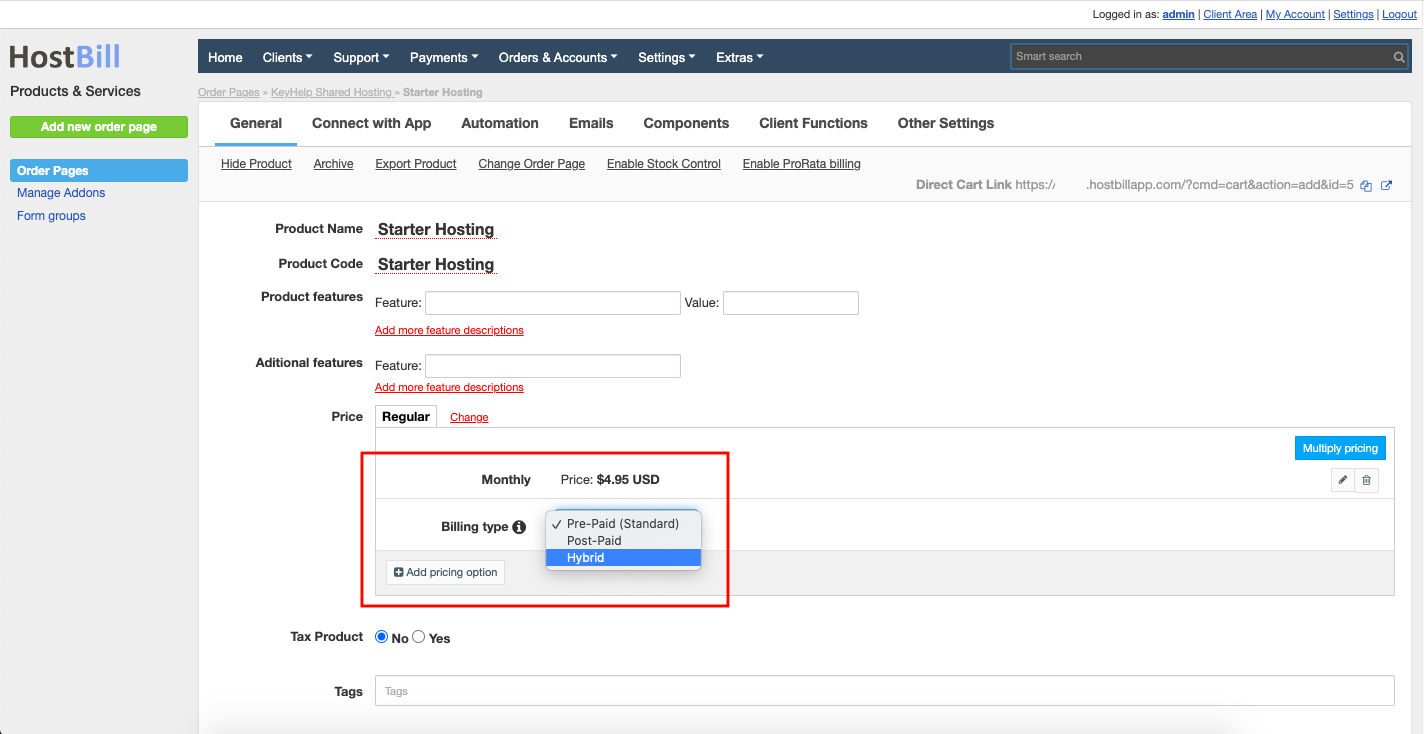Expand the Orders & Accounts menu
The height and width of the screenshot is (734, 1424).
pyautogui.click(x=557, y=57)
